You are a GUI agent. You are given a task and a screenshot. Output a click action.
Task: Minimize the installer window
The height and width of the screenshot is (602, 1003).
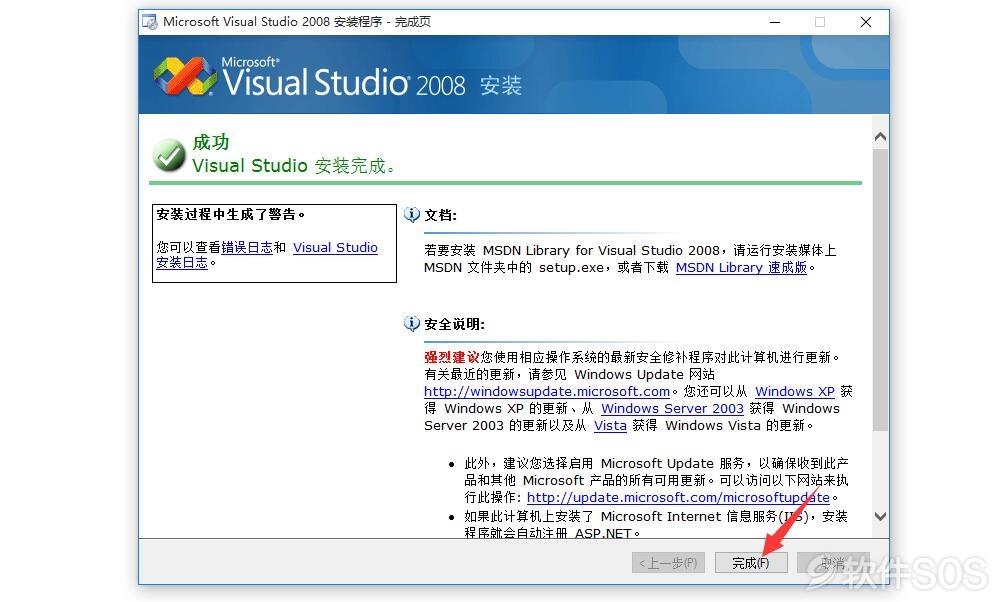775,22
